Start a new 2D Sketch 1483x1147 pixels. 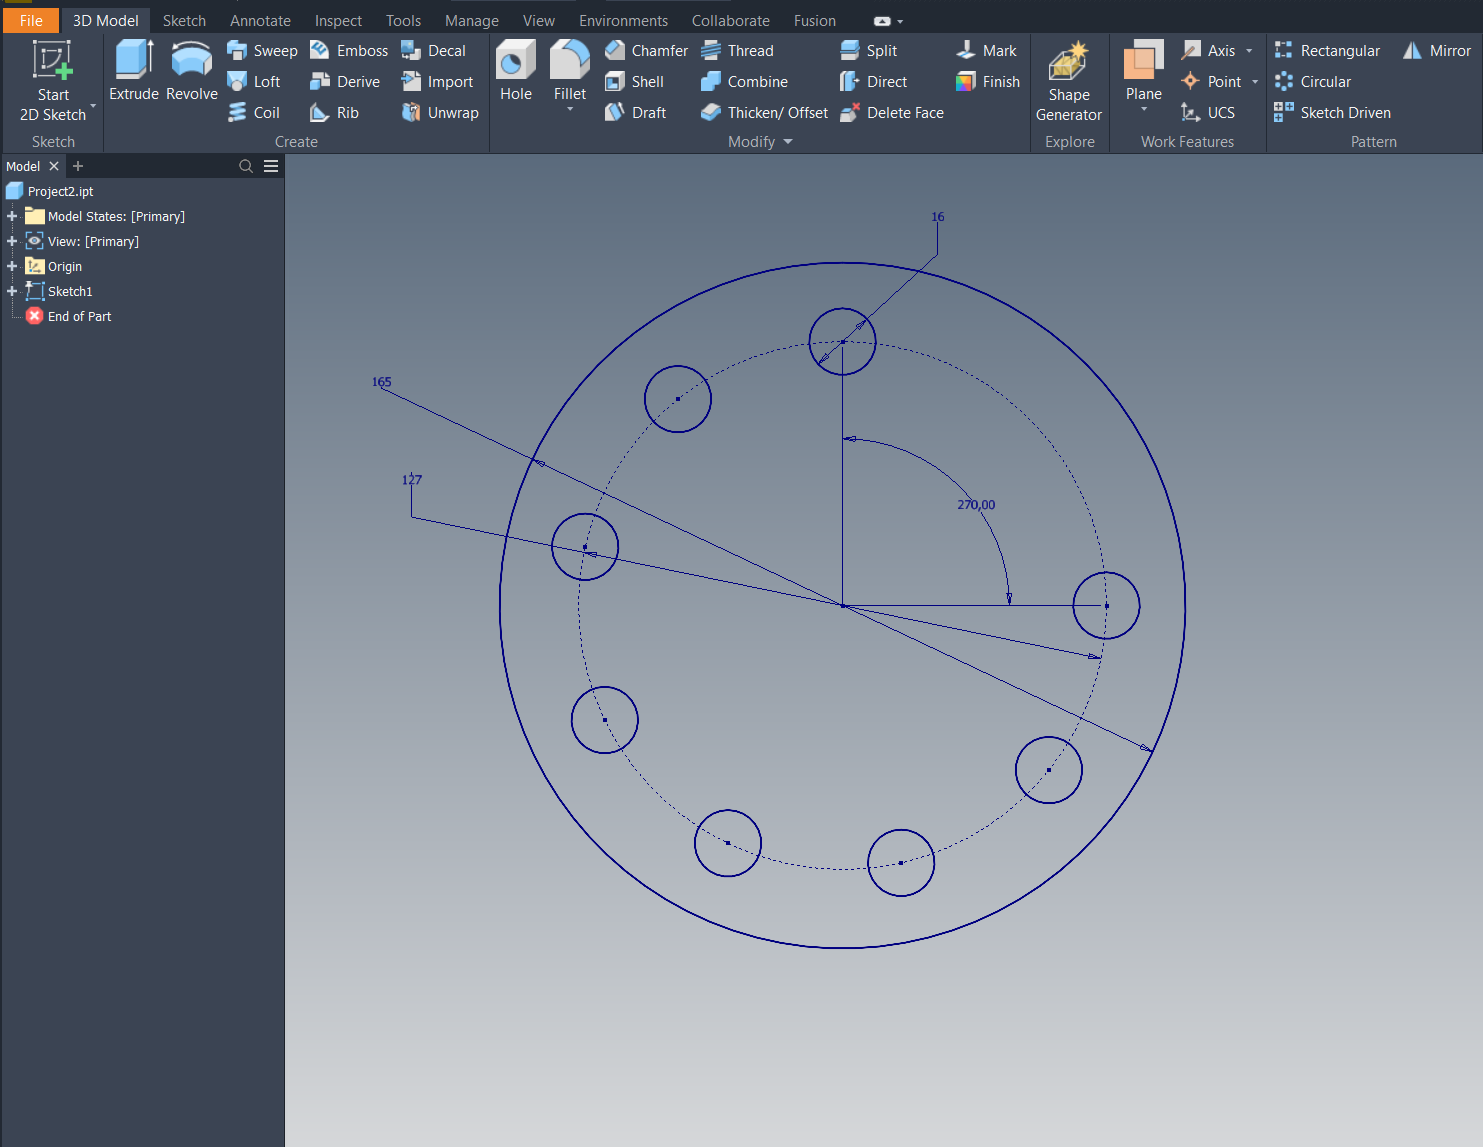click(x=53, y=82)
